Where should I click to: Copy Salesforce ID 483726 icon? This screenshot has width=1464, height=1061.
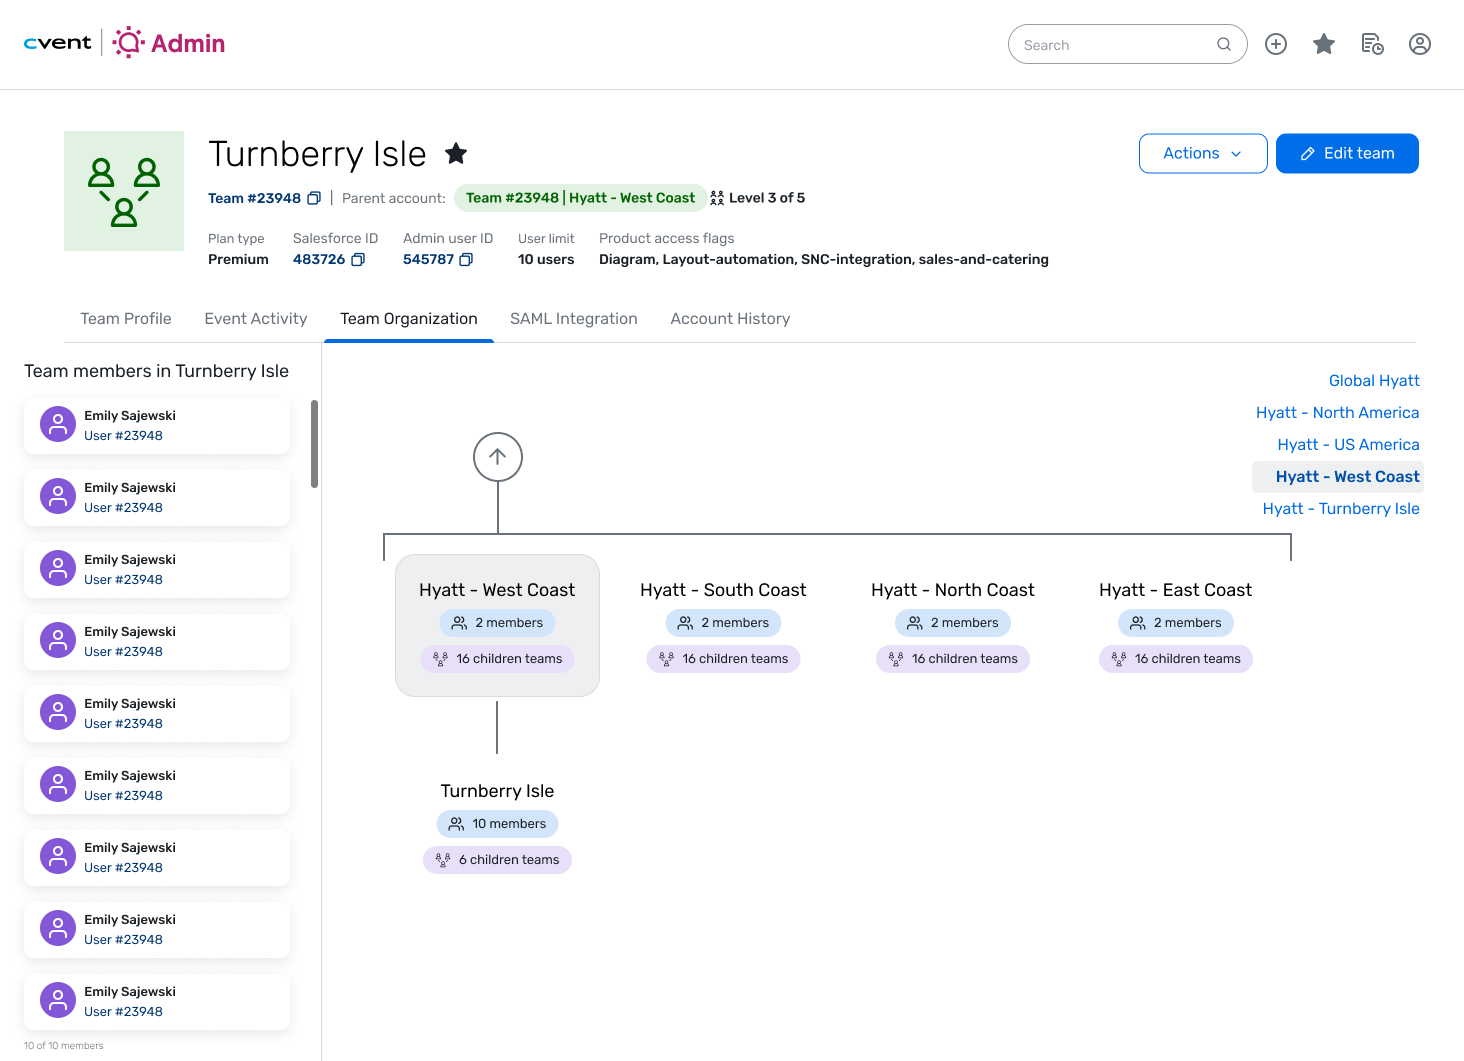(x=358, y=259)
